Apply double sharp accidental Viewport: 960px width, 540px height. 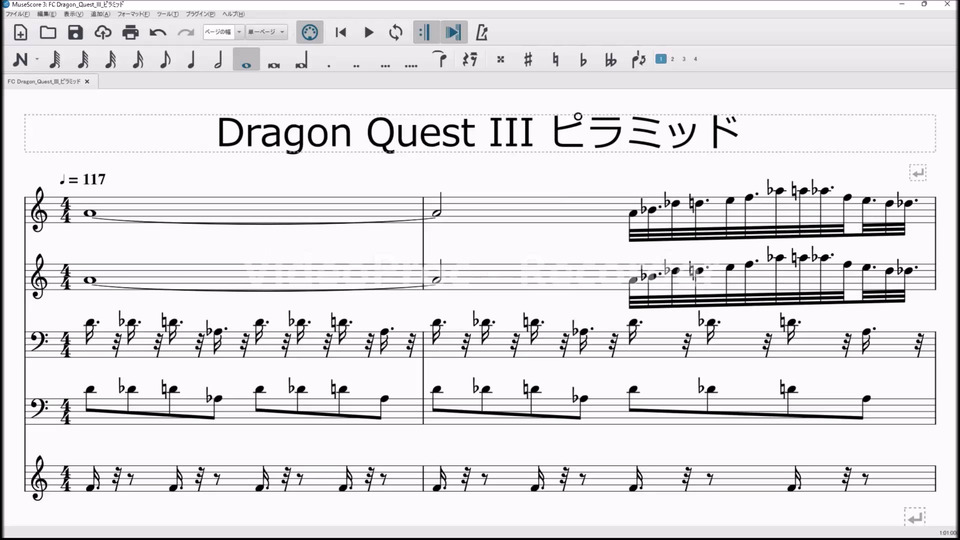click(500, 59)
